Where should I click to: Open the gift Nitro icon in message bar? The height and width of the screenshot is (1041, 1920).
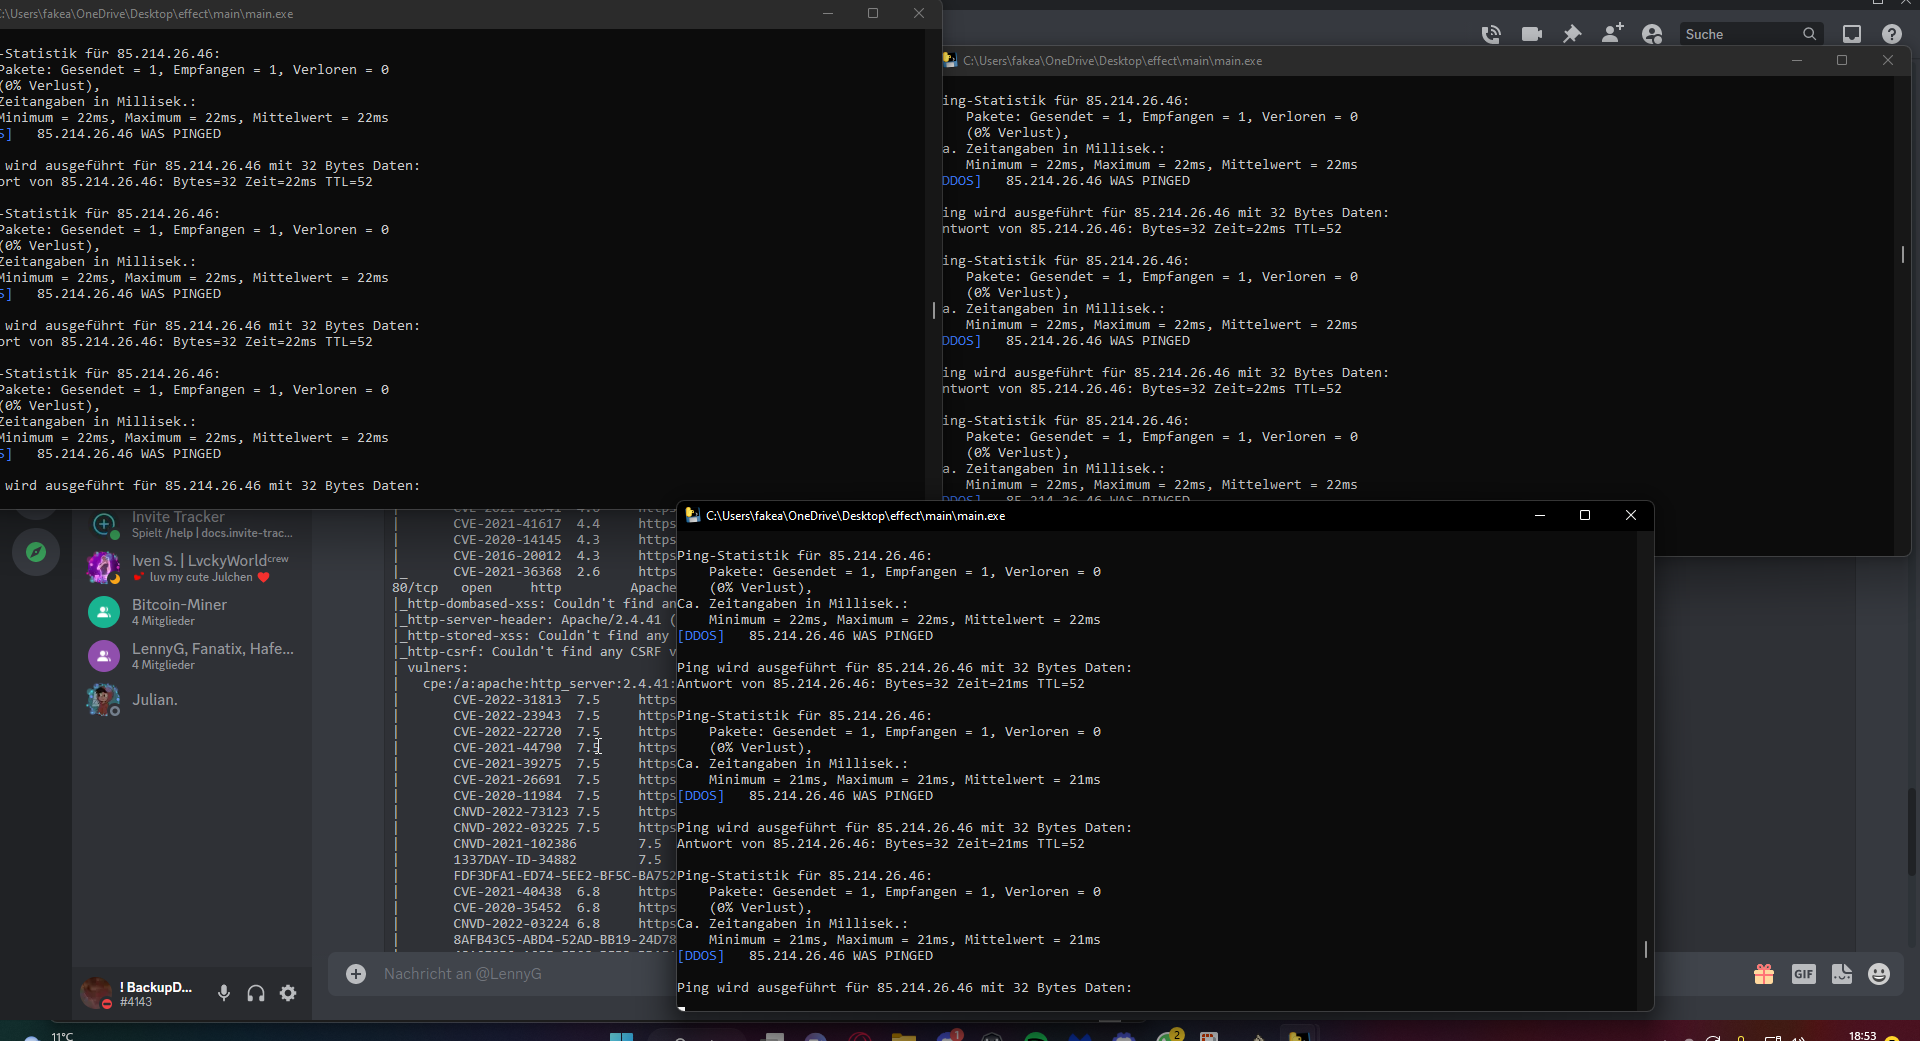click(x=1764, y=974)
